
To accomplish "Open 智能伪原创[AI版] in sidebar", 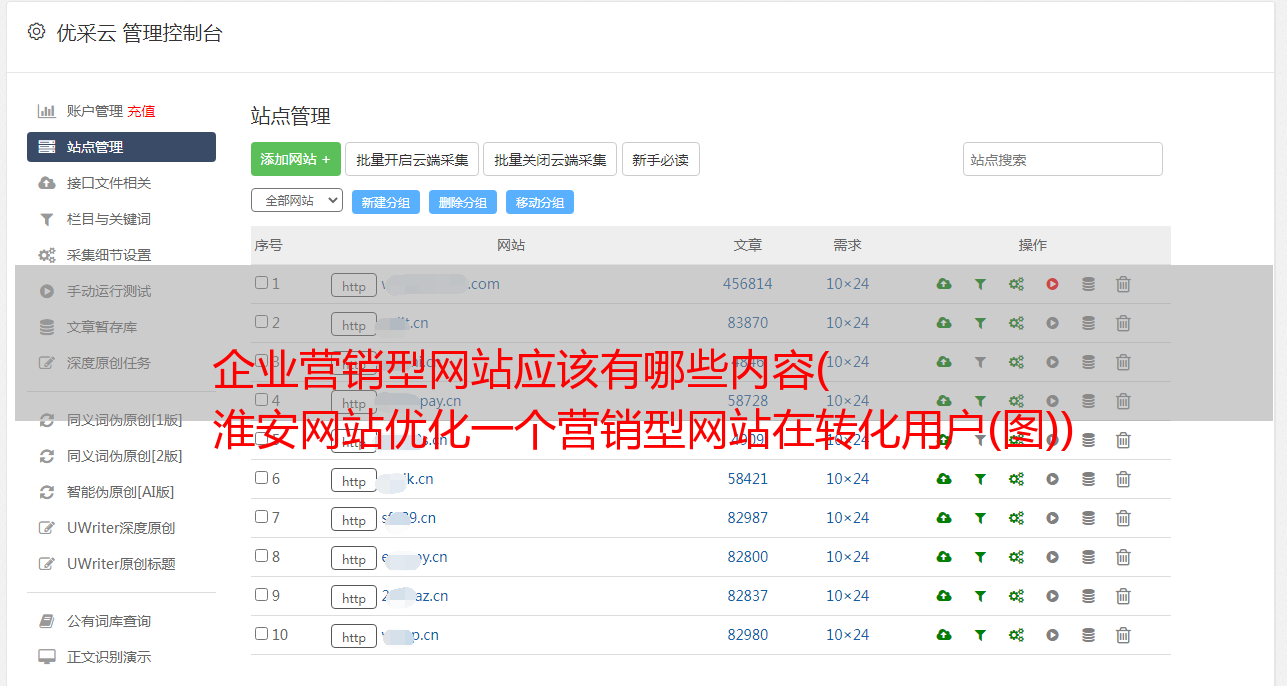I will [x=121, y=492].
